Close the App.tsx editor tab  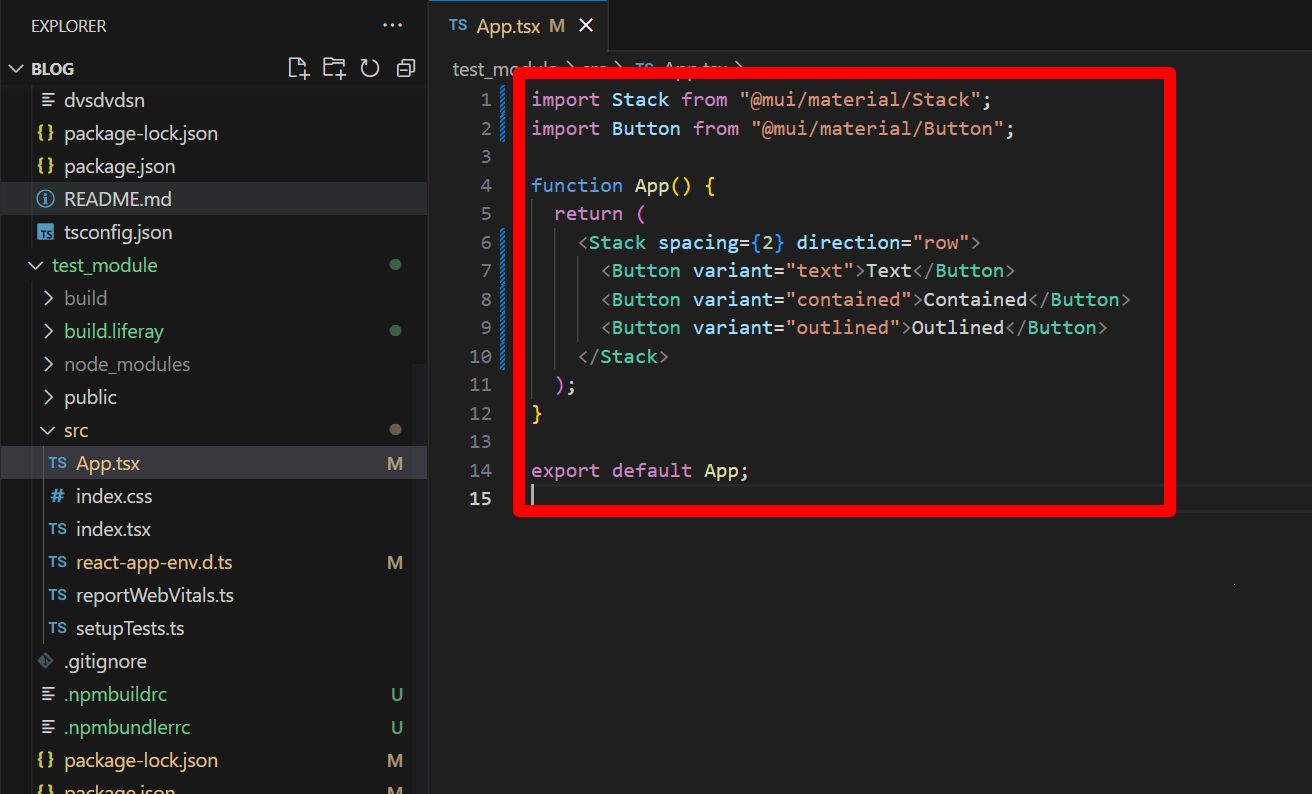[x=586, y=26]
